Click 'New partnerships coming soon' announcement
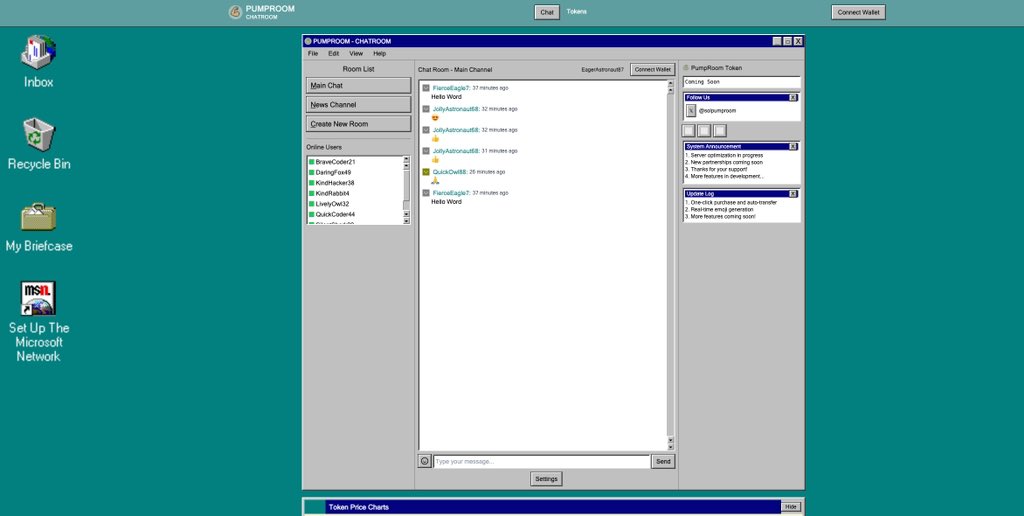 [724, 163]
